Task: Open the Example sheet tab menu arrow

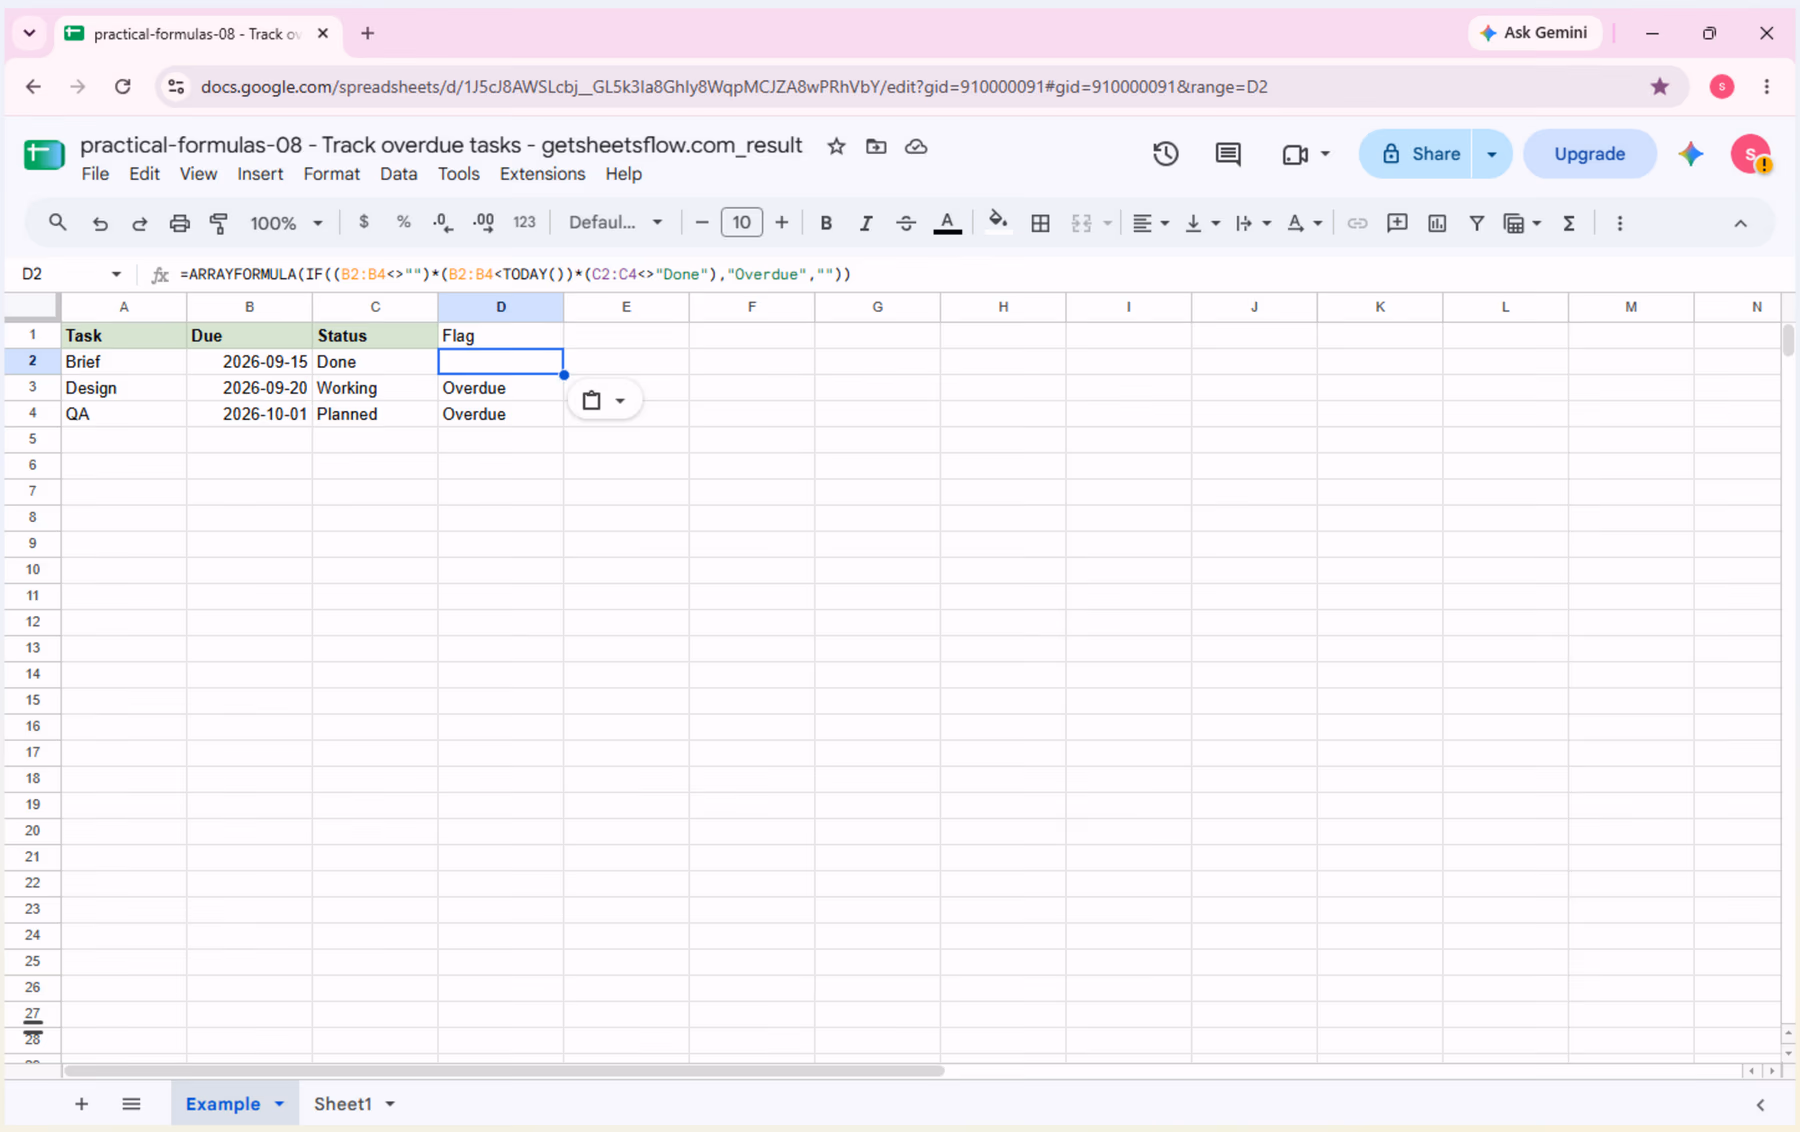Action: [x=279, y=1104]
